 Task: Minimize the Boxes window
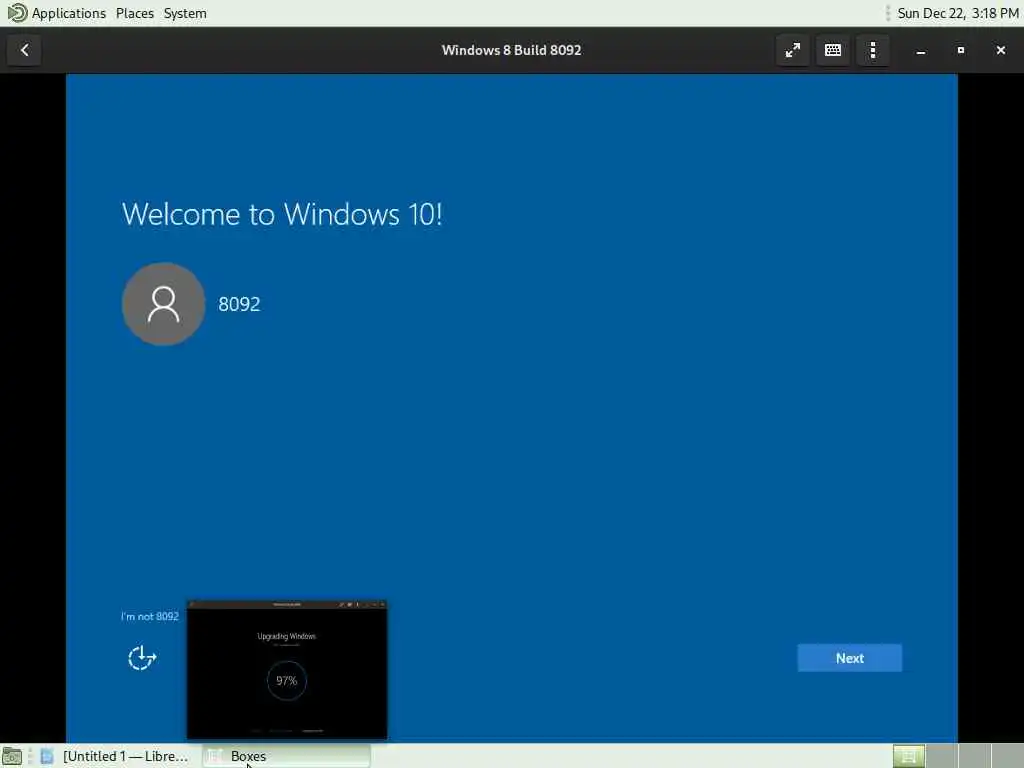coord(921,50)
